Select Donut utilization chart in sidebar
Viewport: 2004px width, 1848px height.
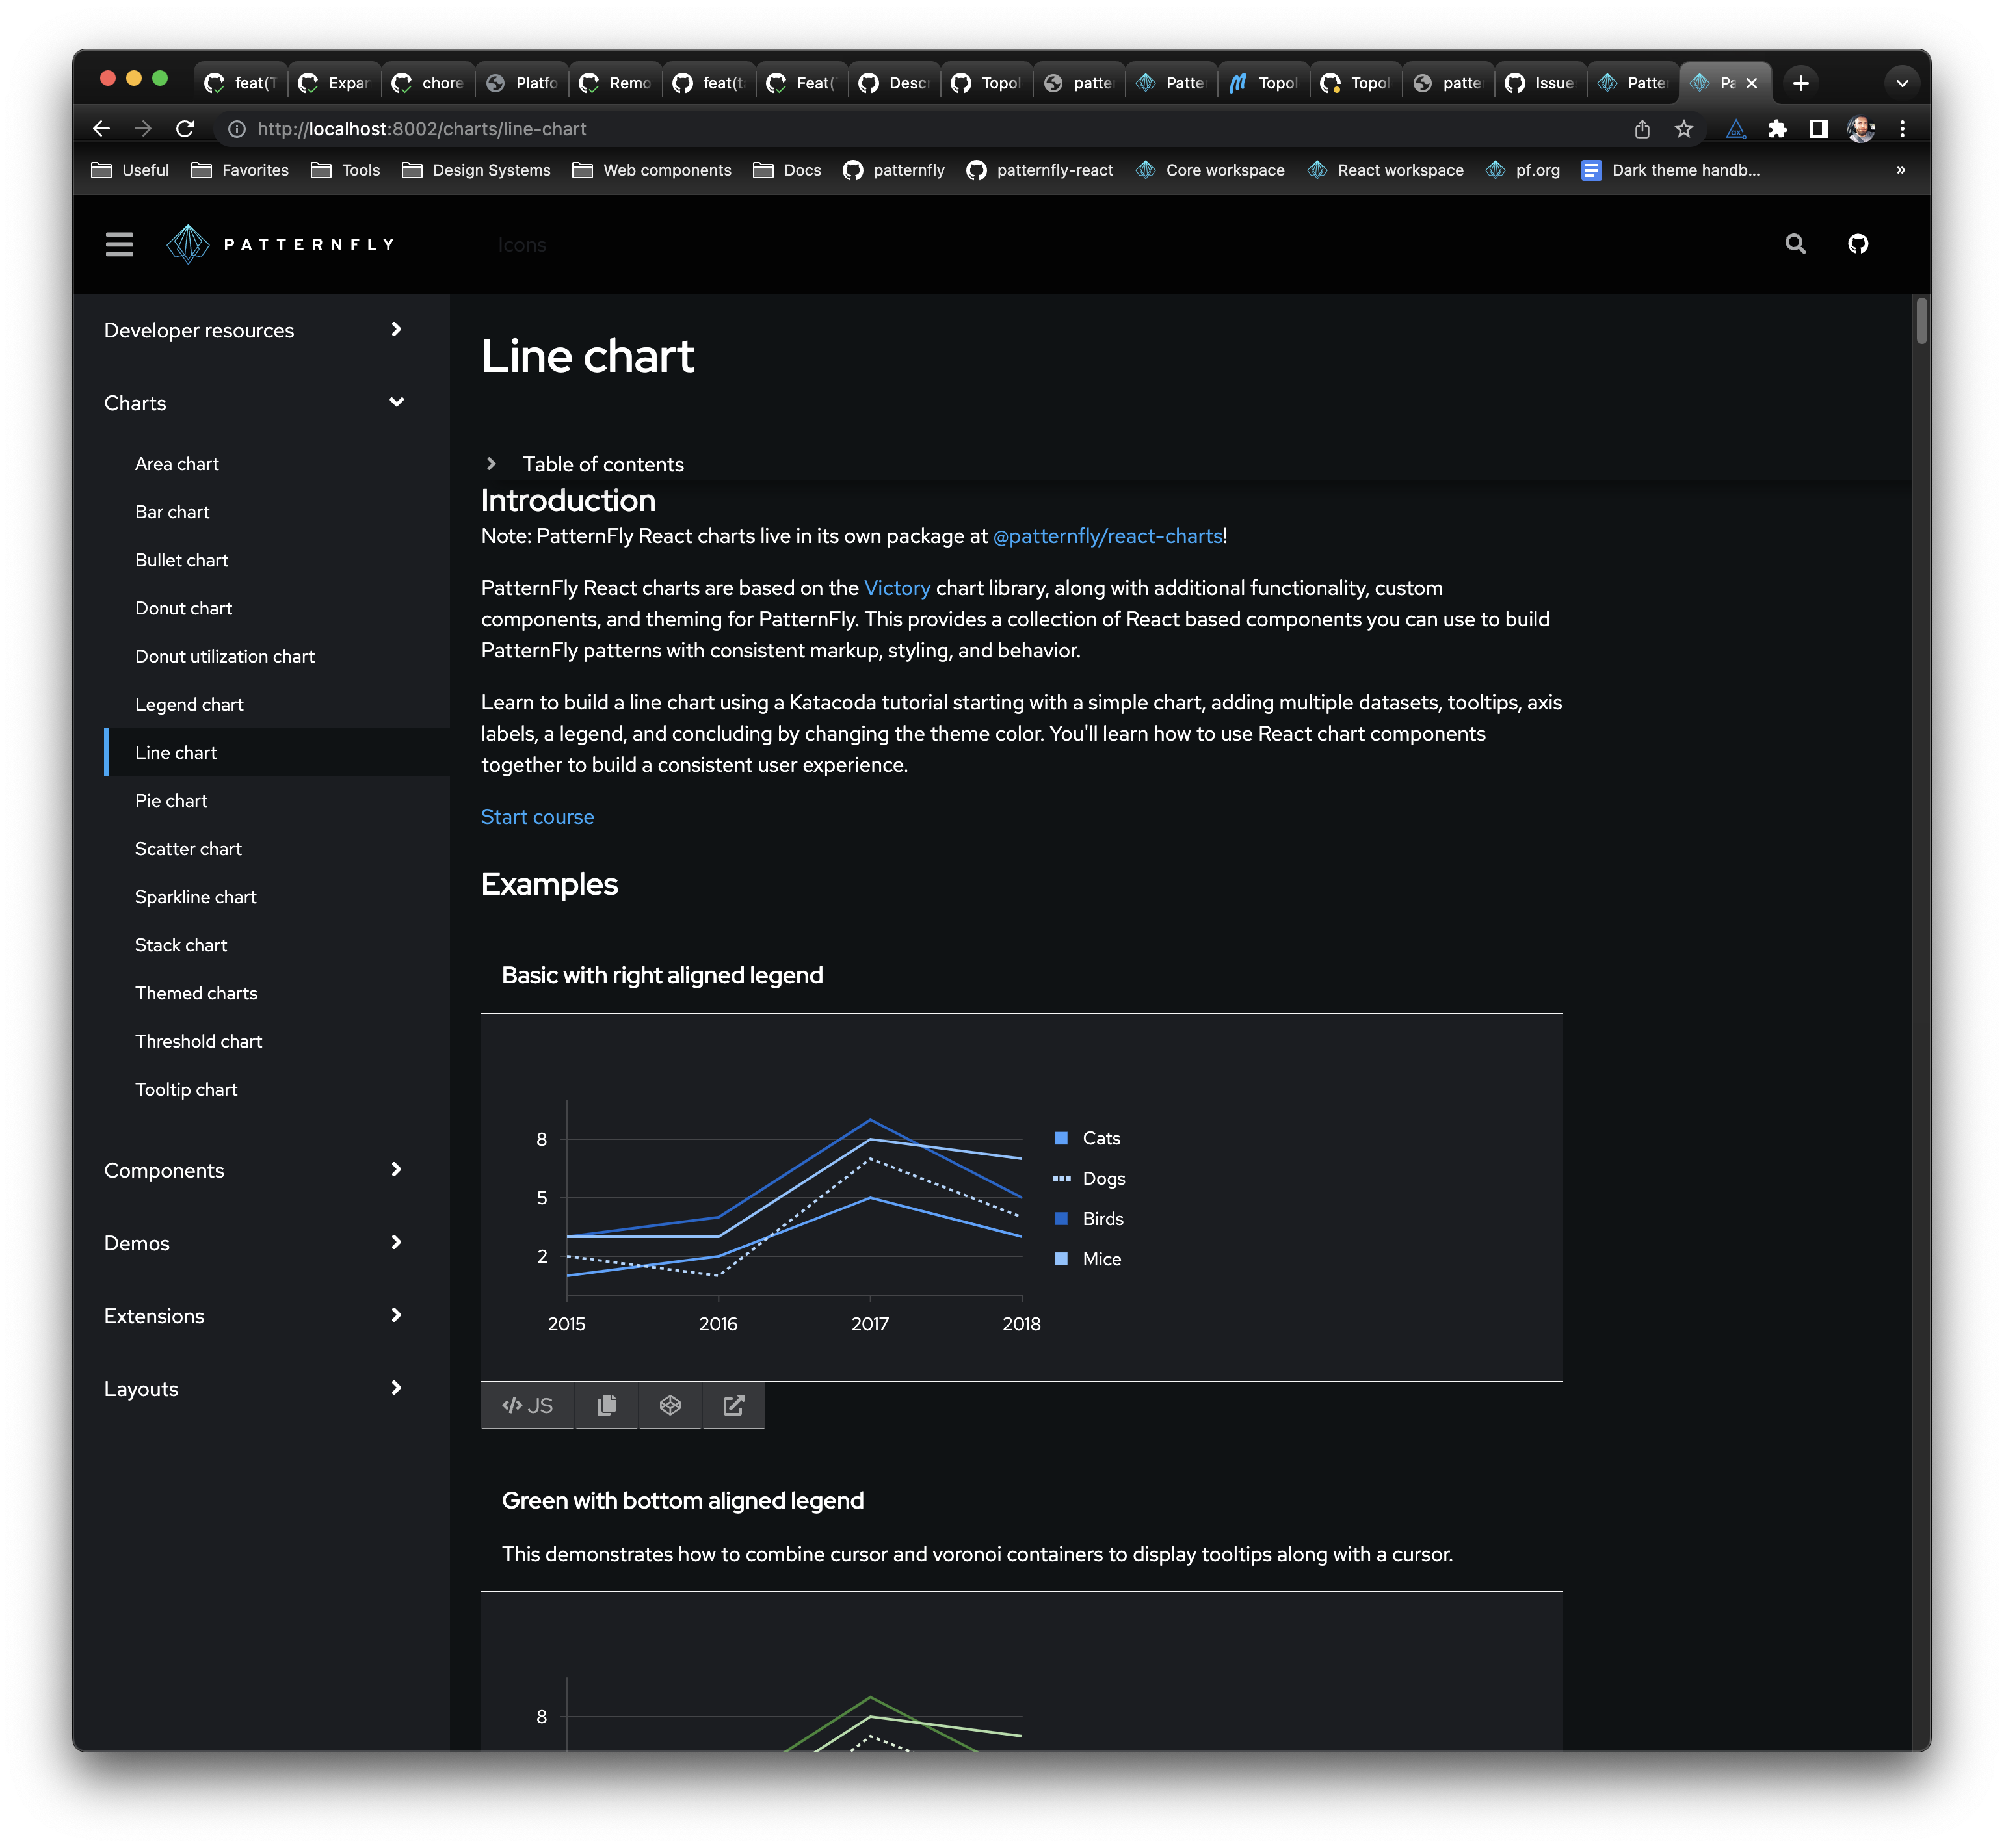[225, 656]
